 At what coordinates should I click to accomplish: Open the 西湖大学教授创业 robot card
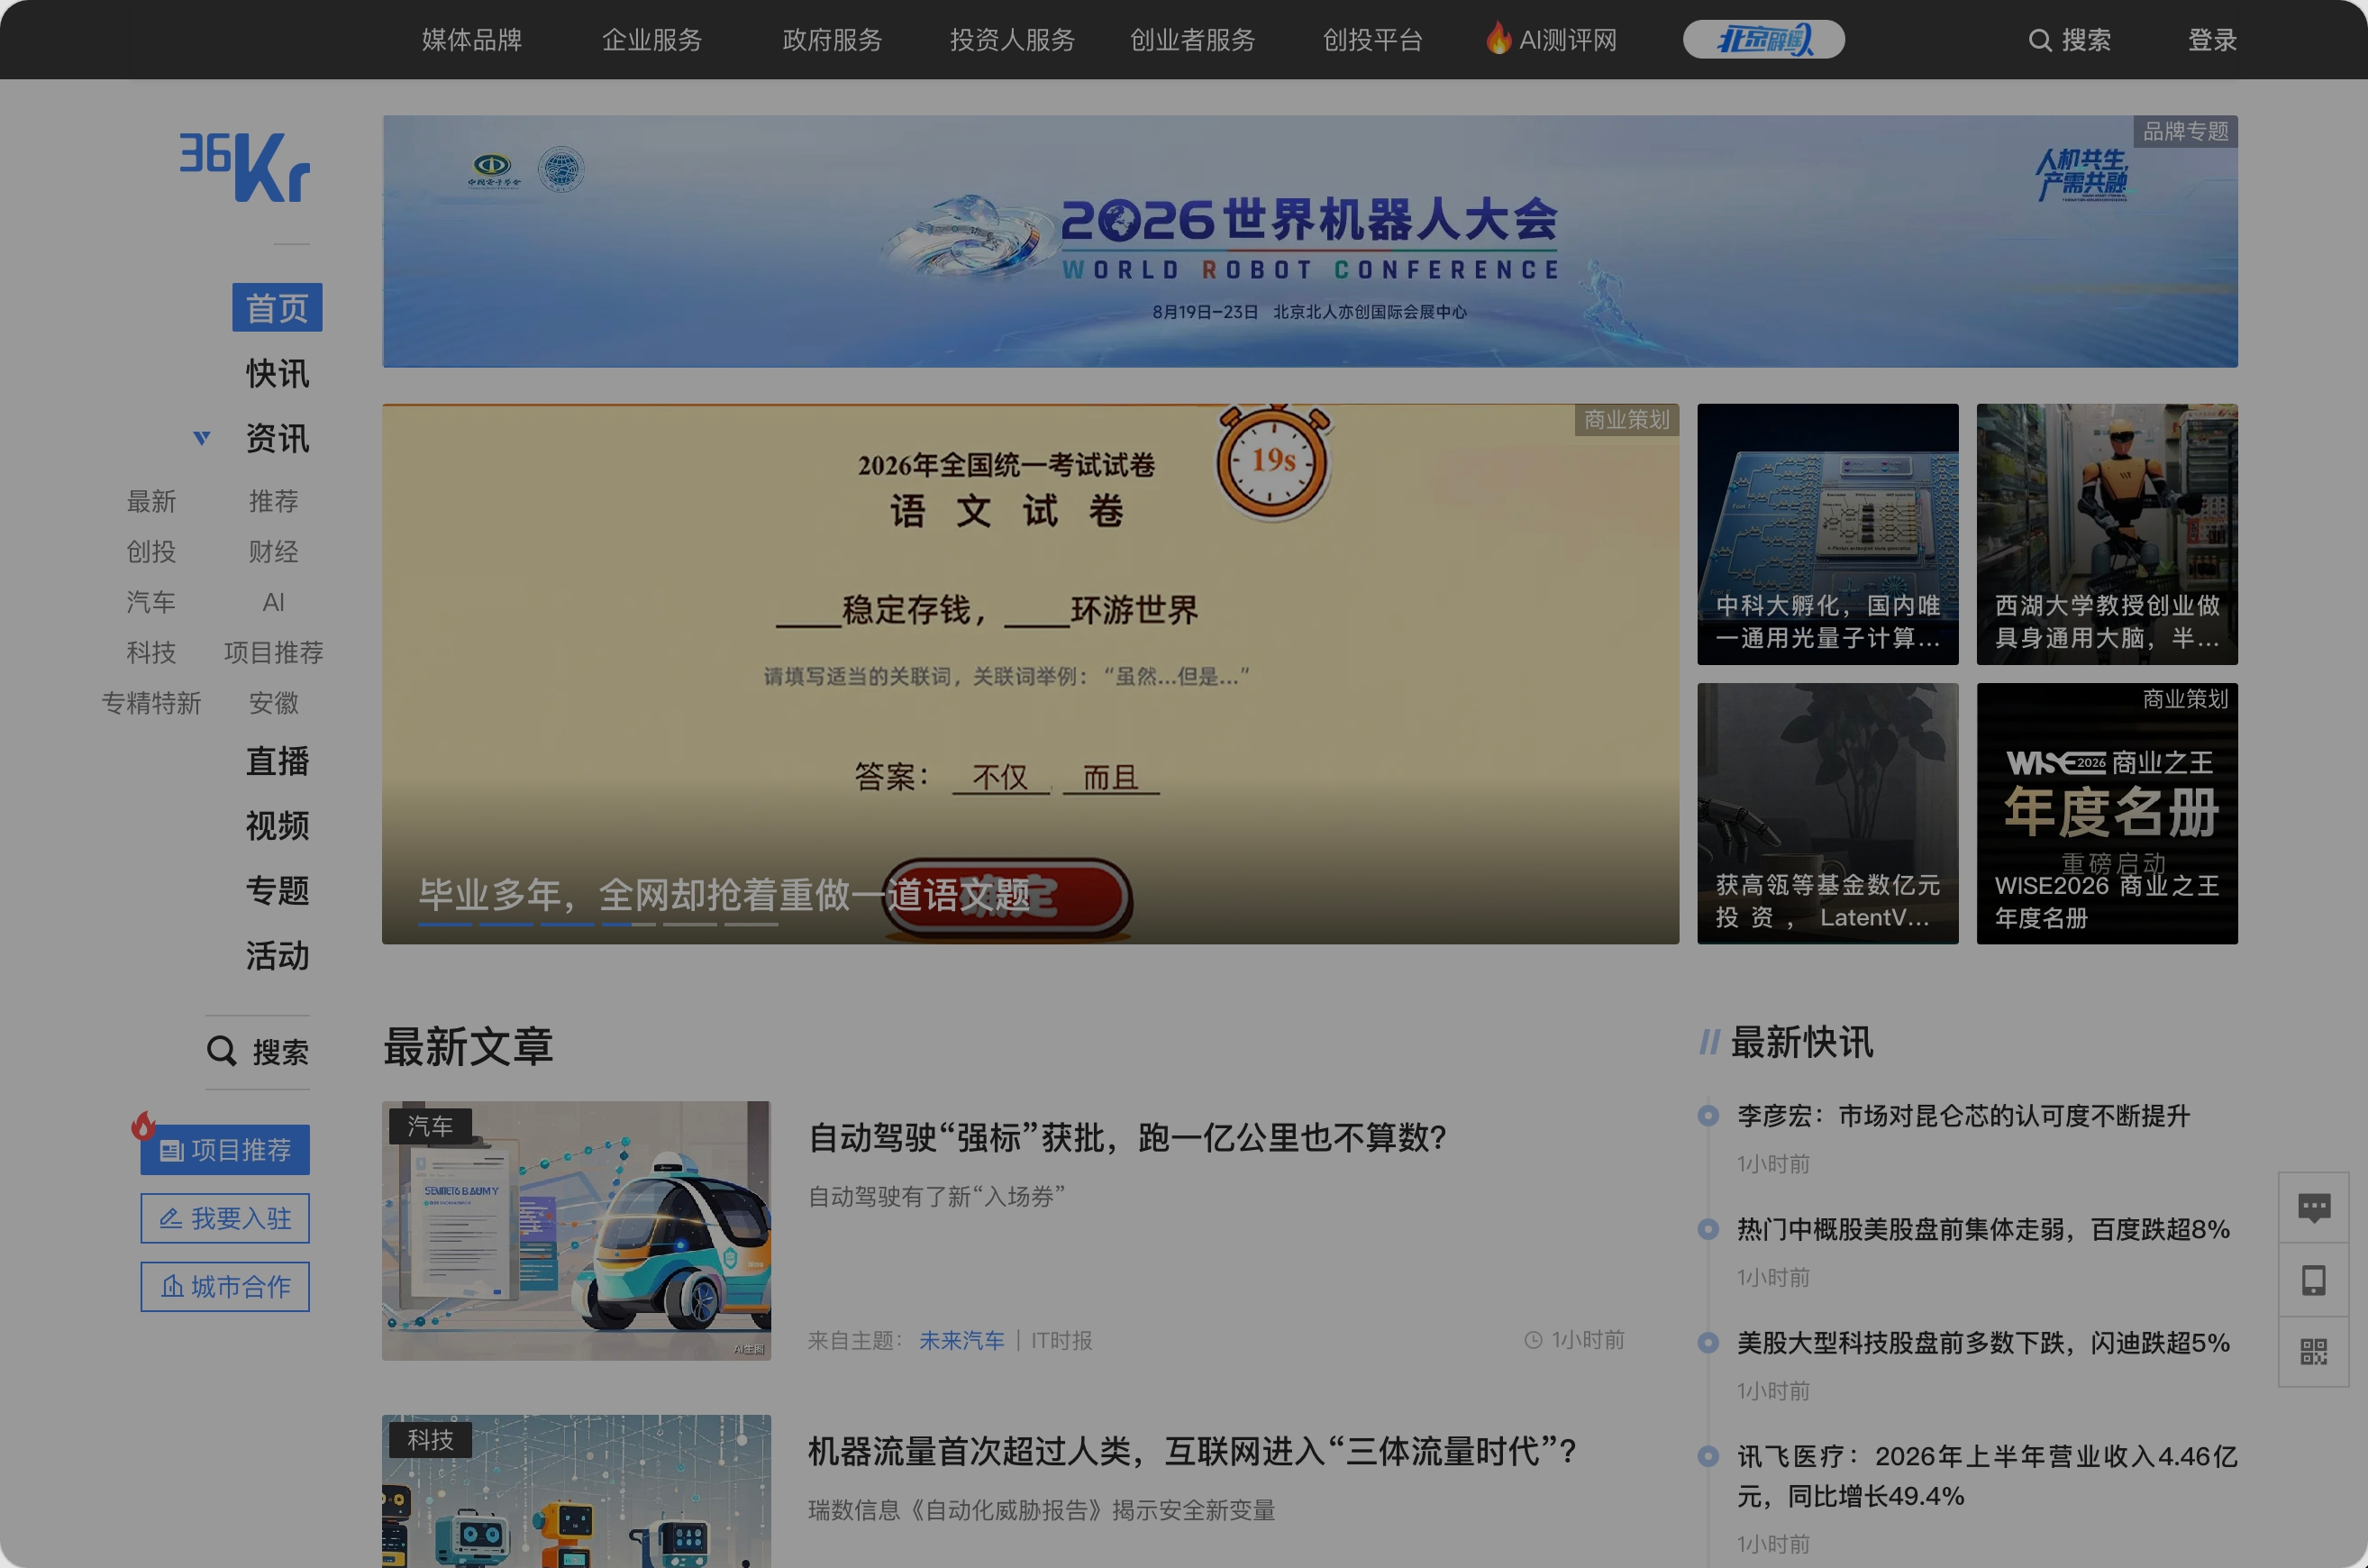tap(2107, 534)
